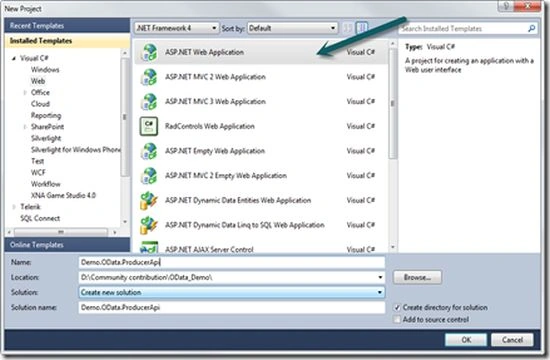Screen dimensions: 550x360
Task: Click tree scroll right arrow
Action: coord(114,232)
